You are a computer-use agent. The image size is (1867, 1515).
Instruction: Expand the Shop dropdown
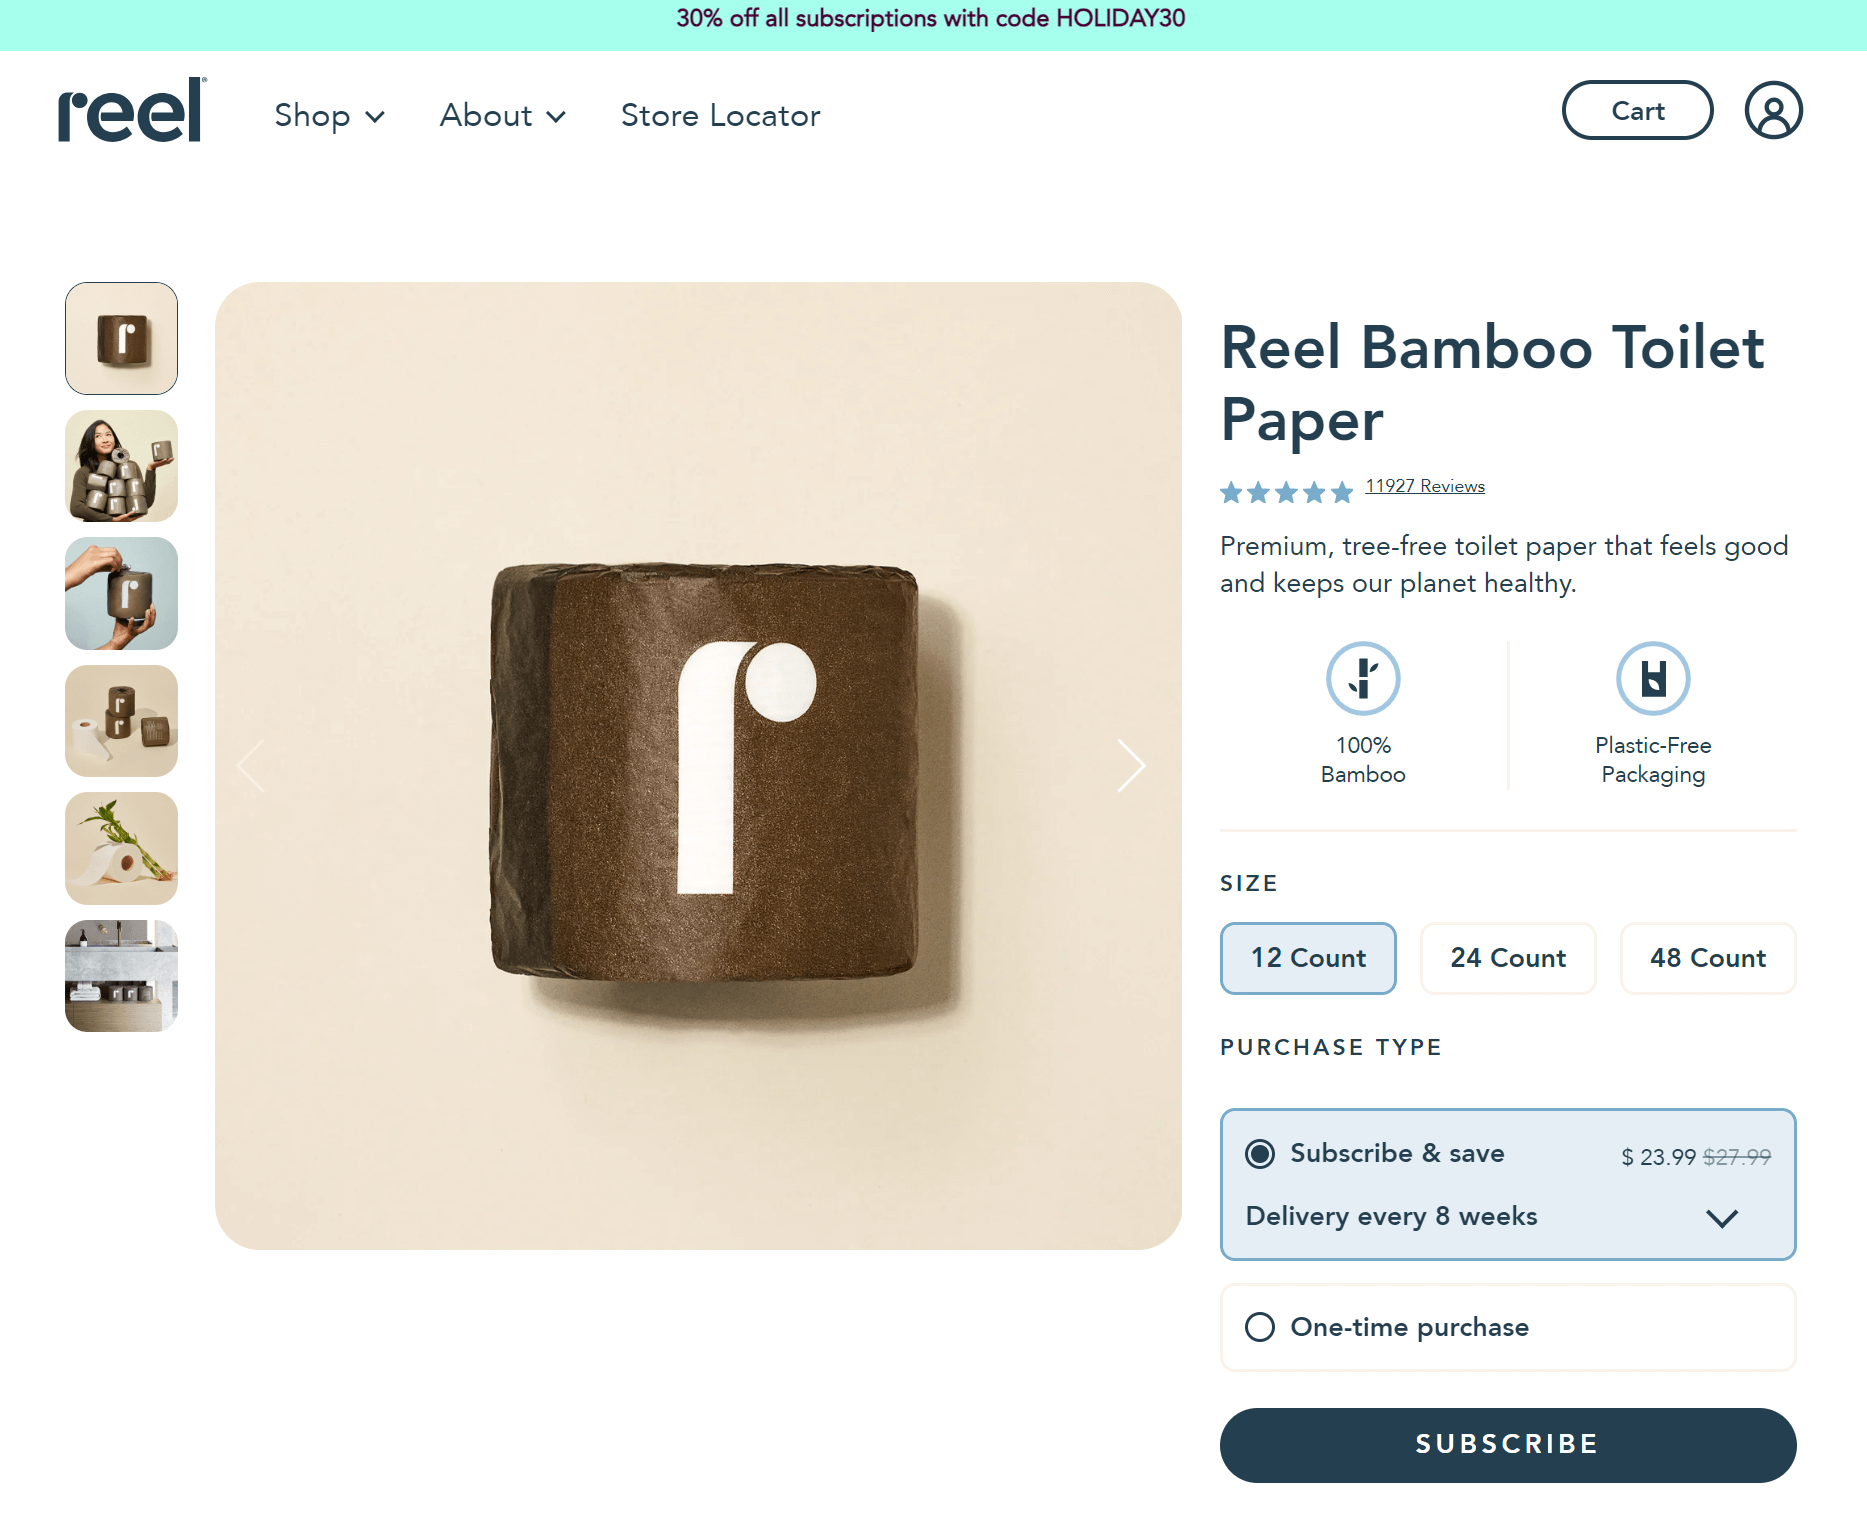(330, 115)
